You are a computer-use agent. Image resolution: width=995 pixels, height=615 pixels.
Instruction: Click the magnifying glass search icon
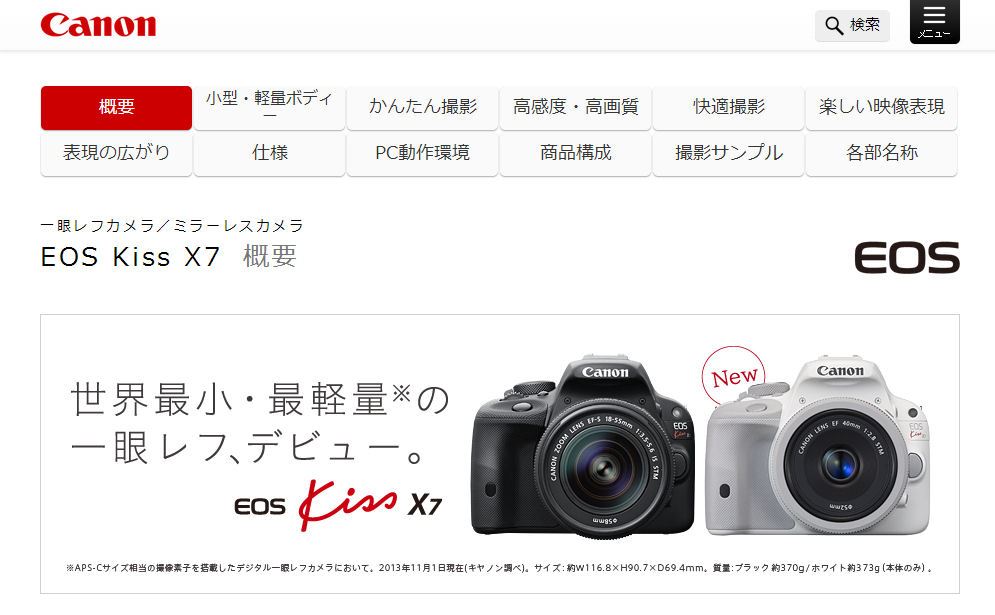(x=833, y=25)
